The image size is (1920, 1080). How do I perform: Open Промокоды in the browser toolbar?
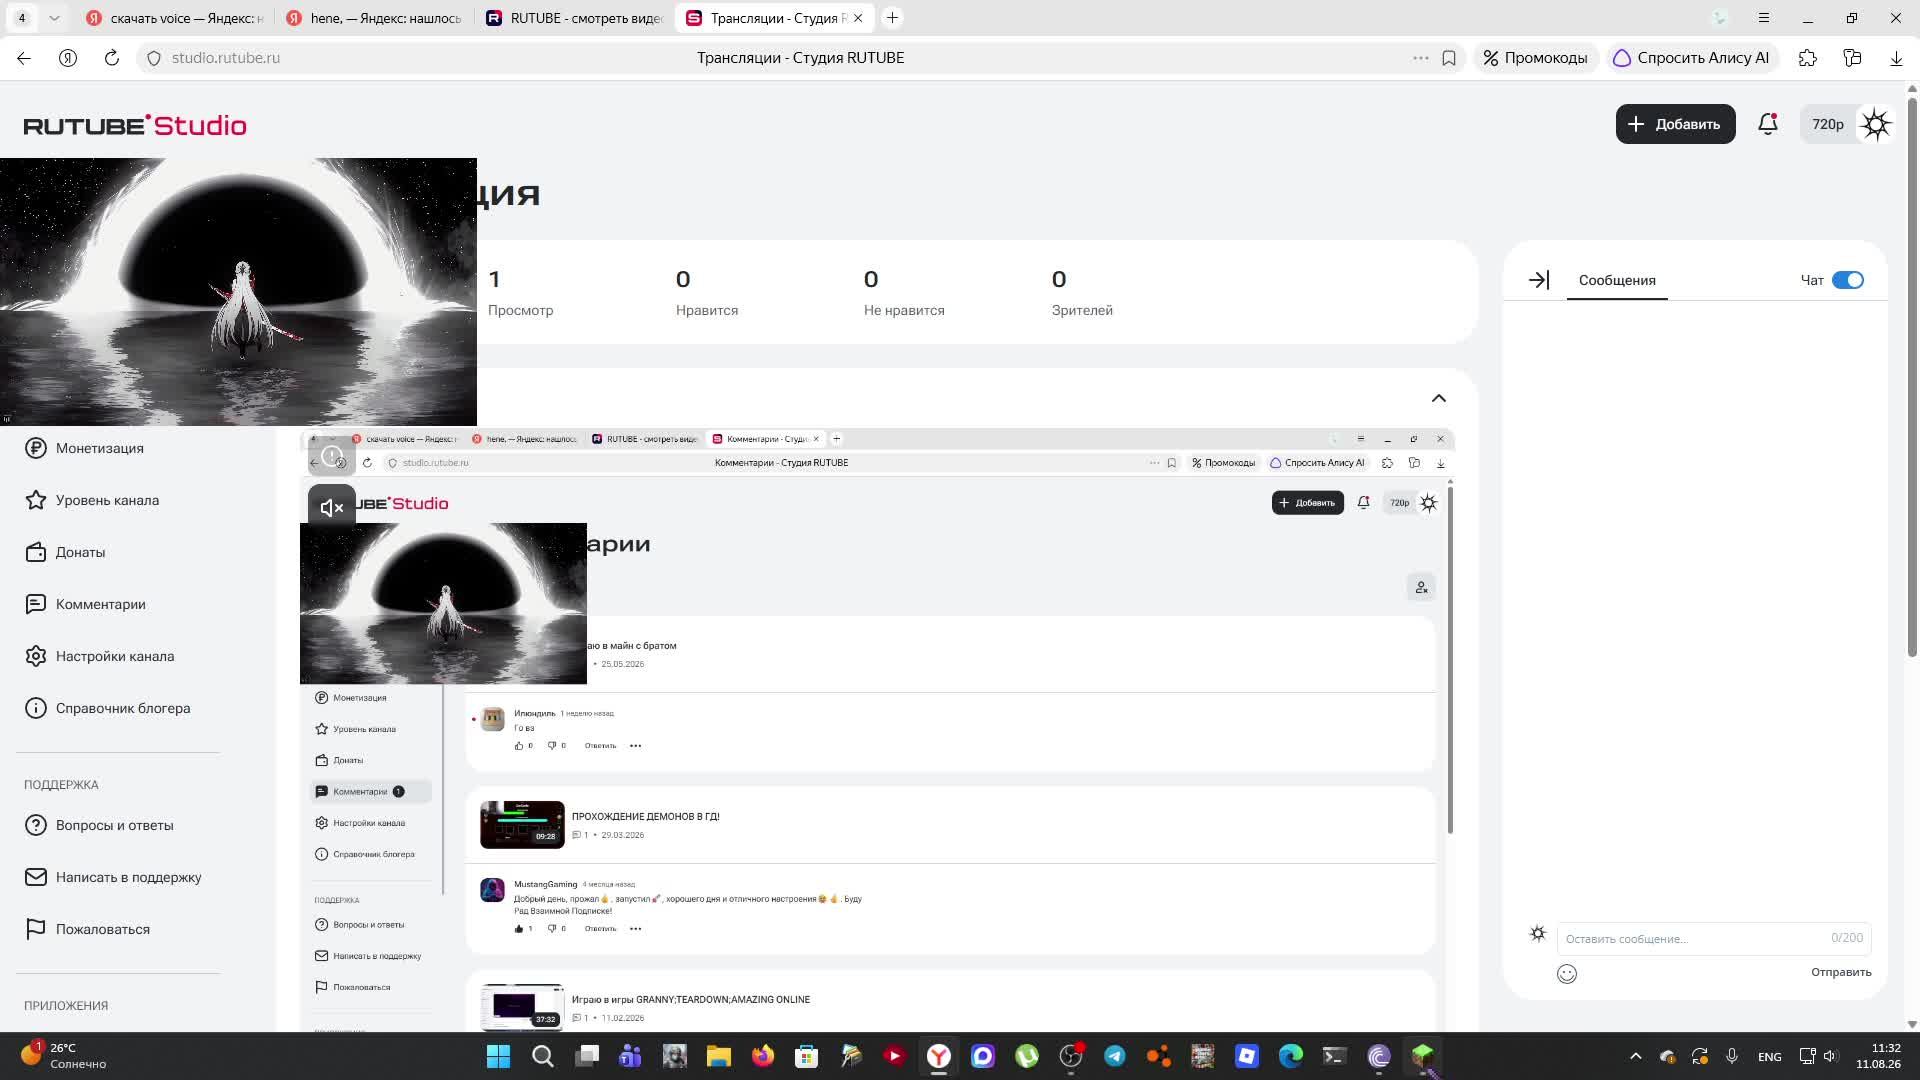click(x=1535, y=58)
